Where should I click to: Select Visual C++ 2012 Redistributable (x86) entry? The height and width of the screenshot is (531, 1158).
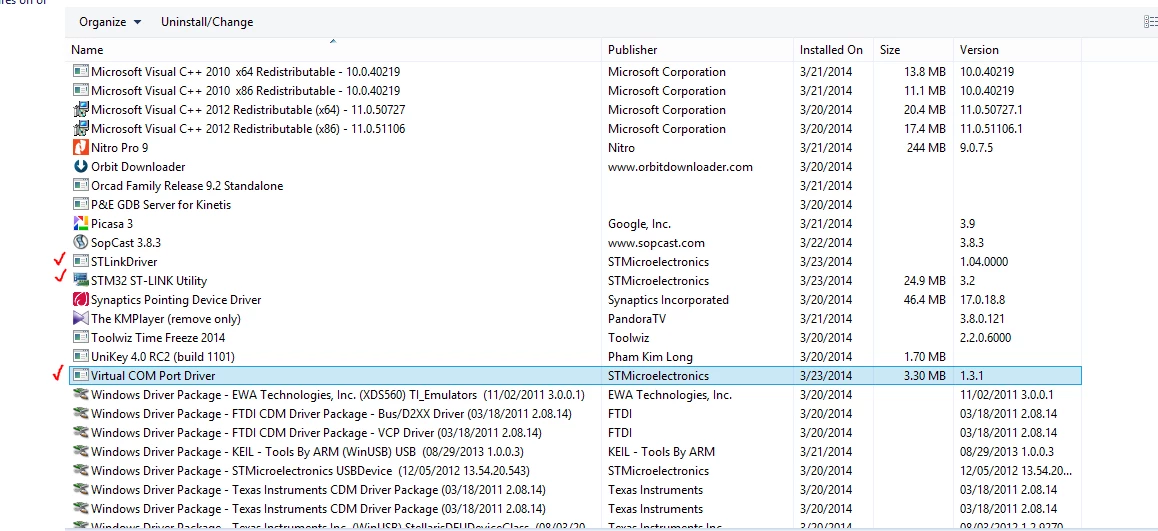coord(248,129)
